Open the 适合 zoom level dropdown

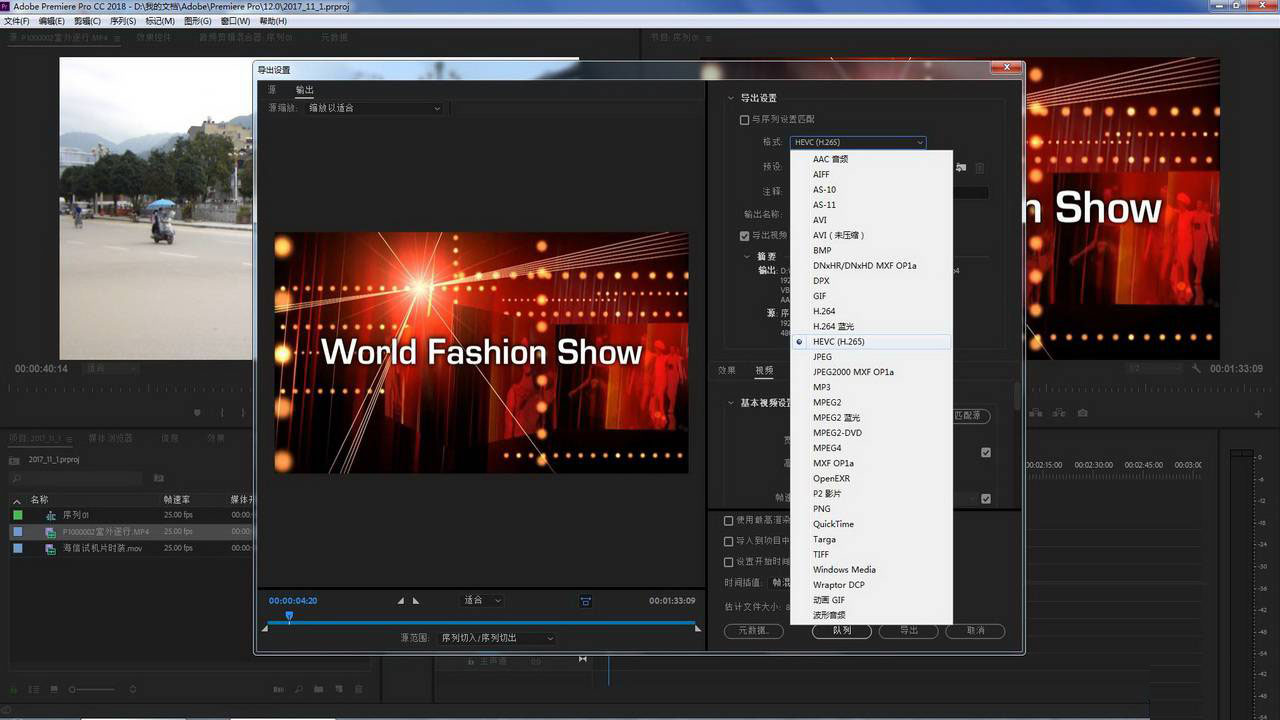point(482,600)
